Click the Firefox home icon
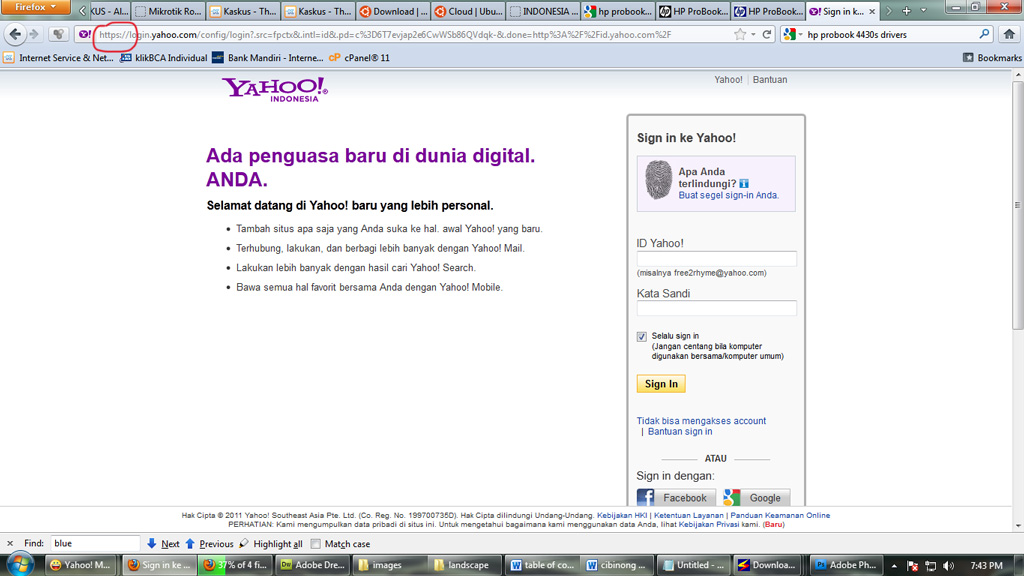This screenshot has height=576, width=1024. (1008, 34)
